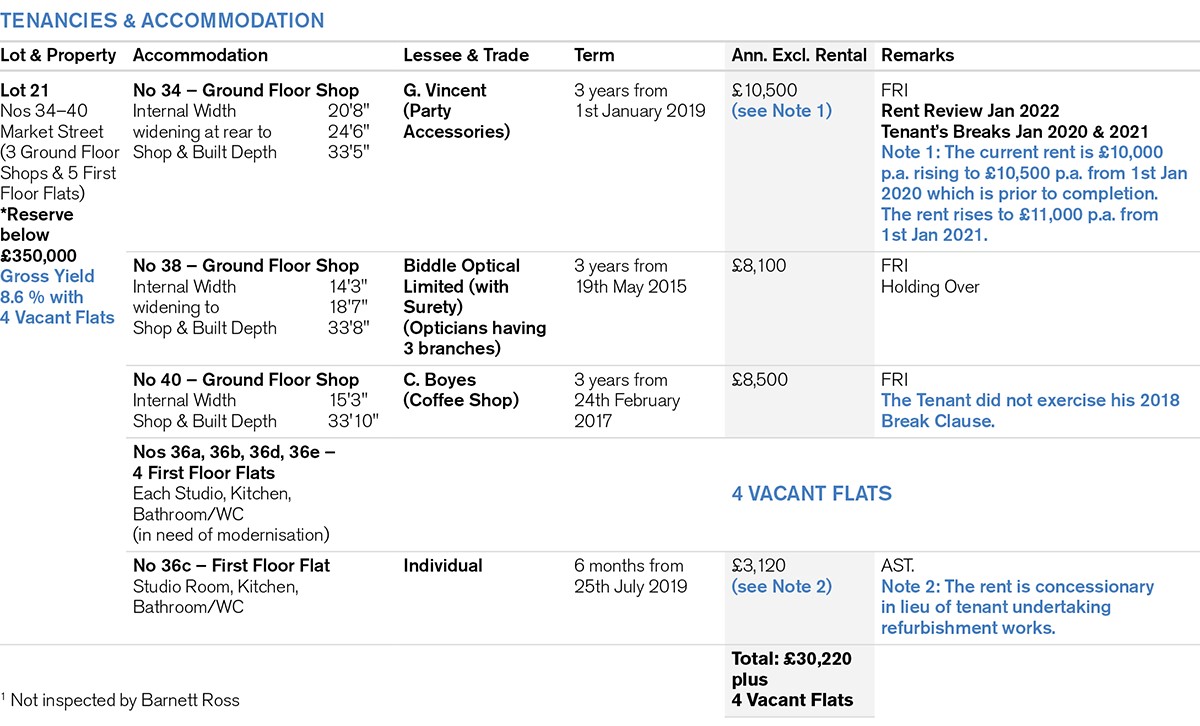This screenshot has width=1200, height=726.
Task: Click the Lessee & Trade column header
Action: (466, 55)
